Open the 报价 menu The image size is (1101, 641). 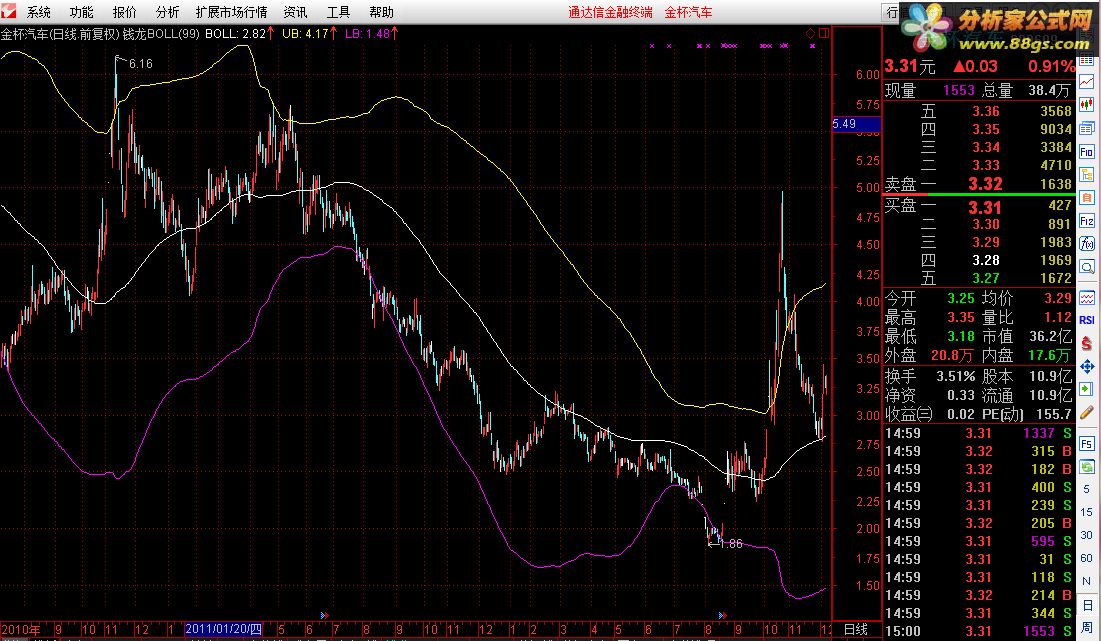tap(124, 12)
